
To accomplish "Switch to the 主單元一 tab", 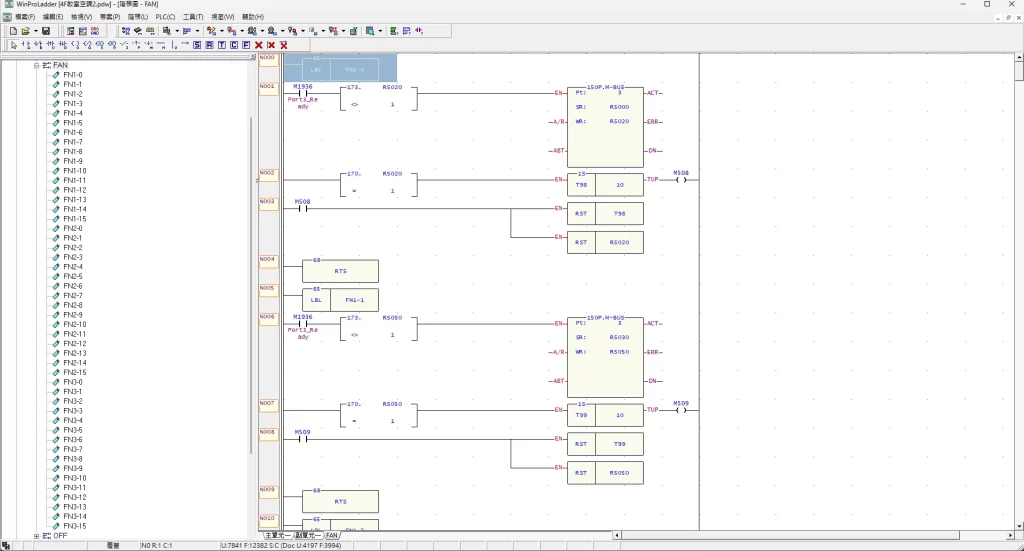I will (277, 536).
